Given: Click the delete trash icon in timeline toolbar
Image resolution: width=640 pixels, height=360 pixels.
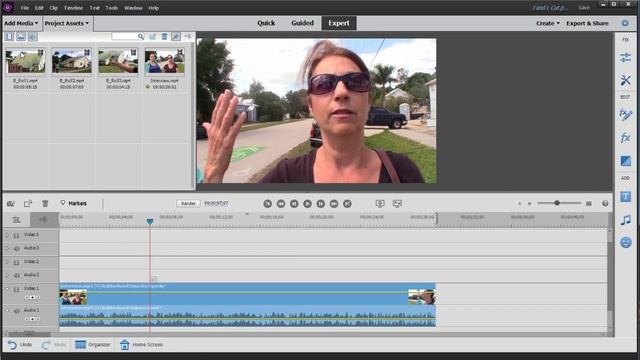Looking at the screenshot, I should click(x=45, y=203).
